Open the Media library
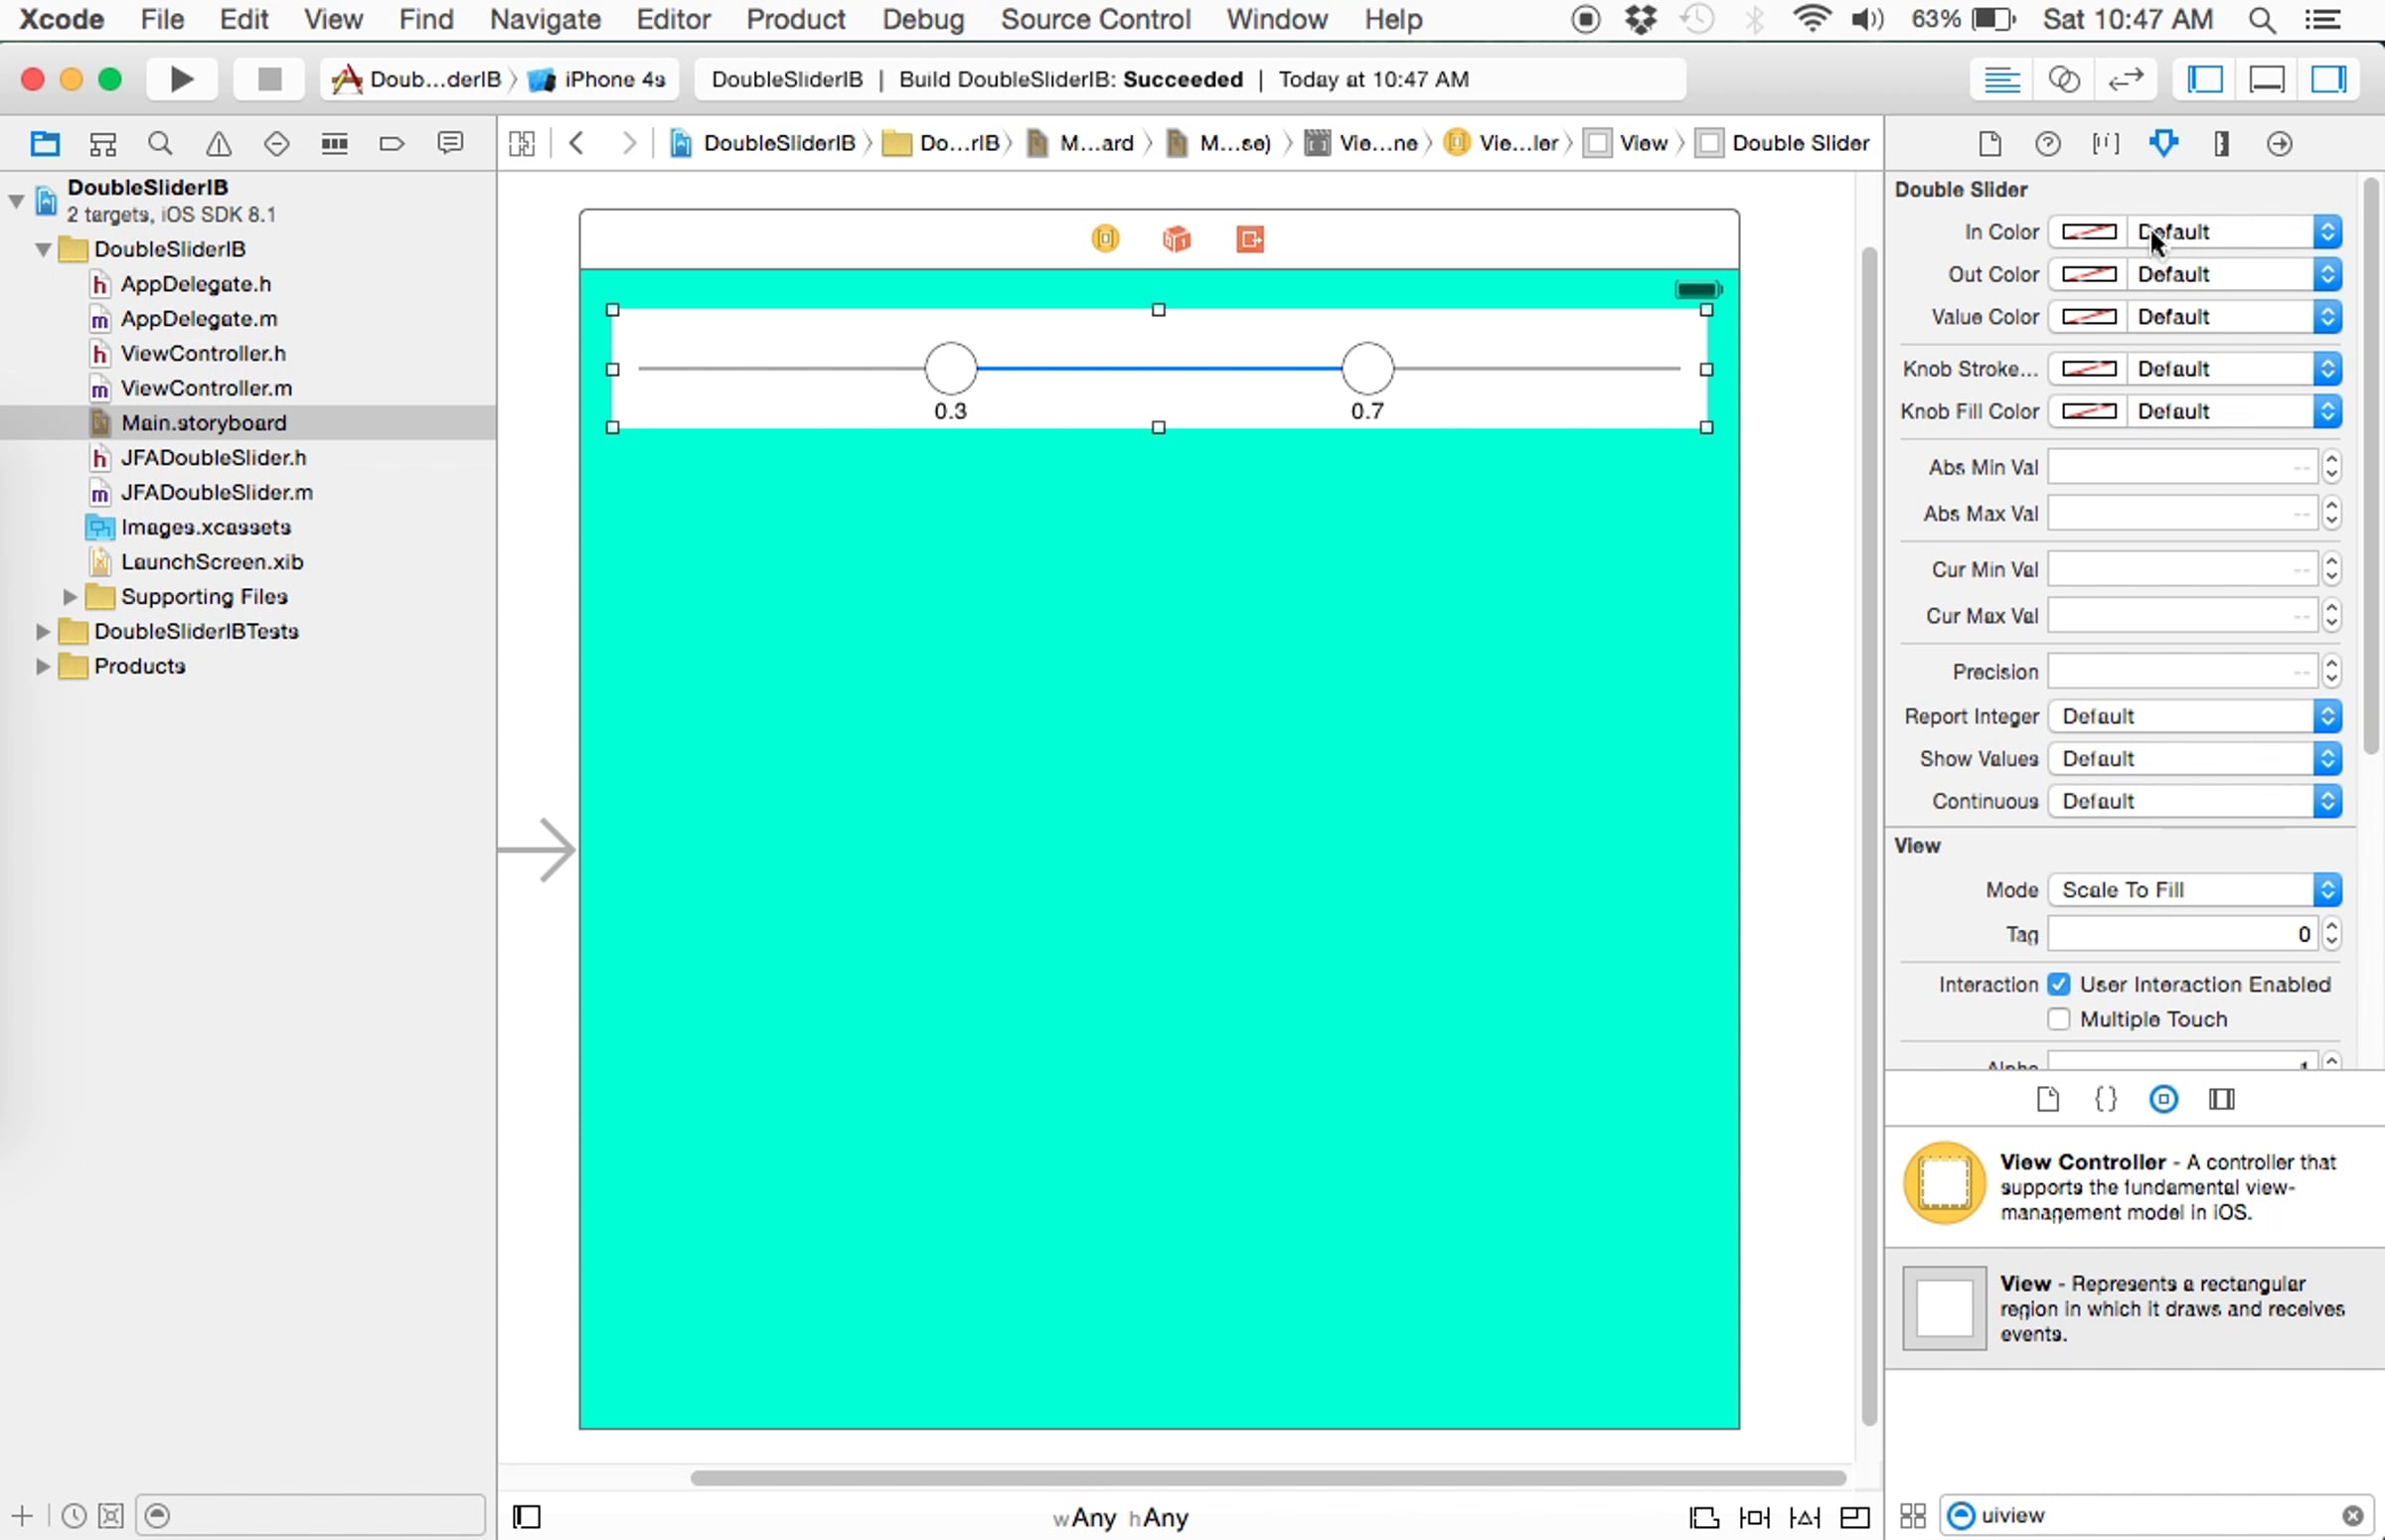Viewport: 2385px width, 1540px height. click(2222, 1100)
